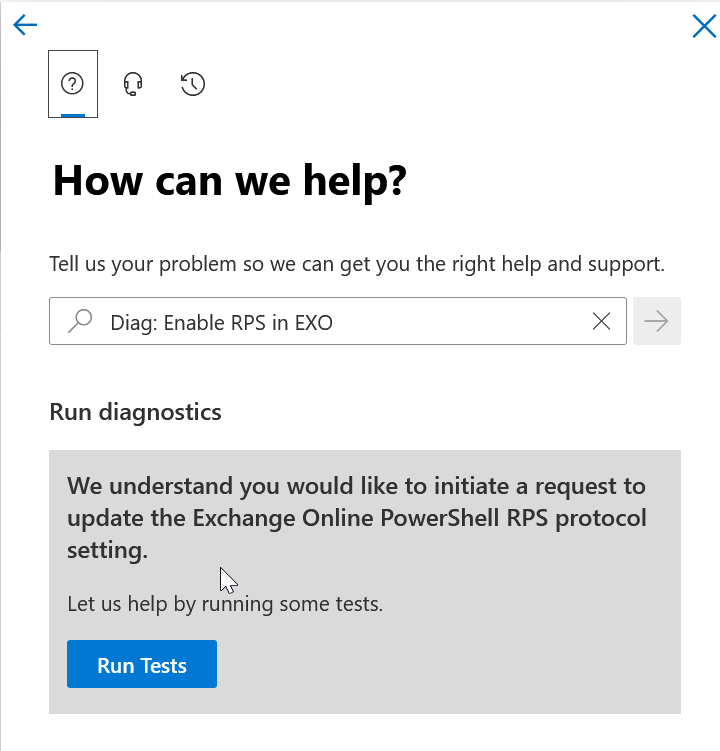
Task: Focus the Diag: Enable RPS in EXO field
Action: (x=338, y=321)
